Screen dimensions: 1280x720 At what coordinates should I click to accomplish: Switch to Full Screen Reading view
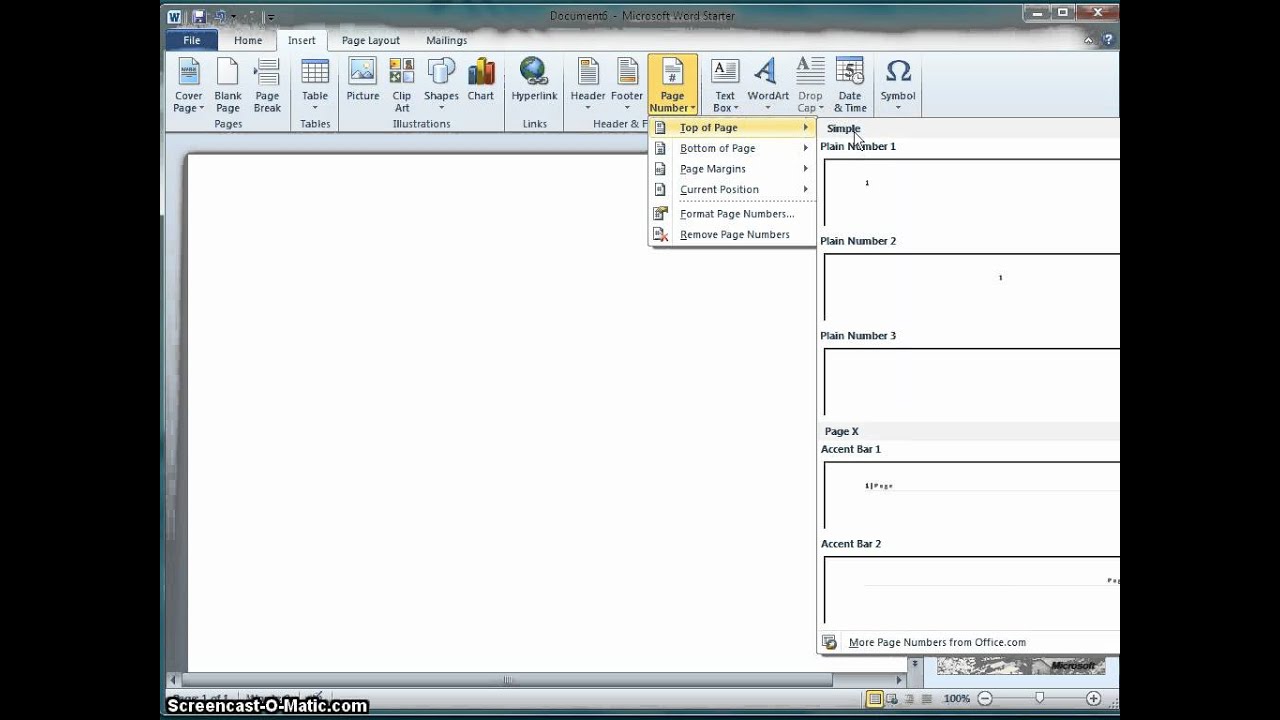coord(892,698)
